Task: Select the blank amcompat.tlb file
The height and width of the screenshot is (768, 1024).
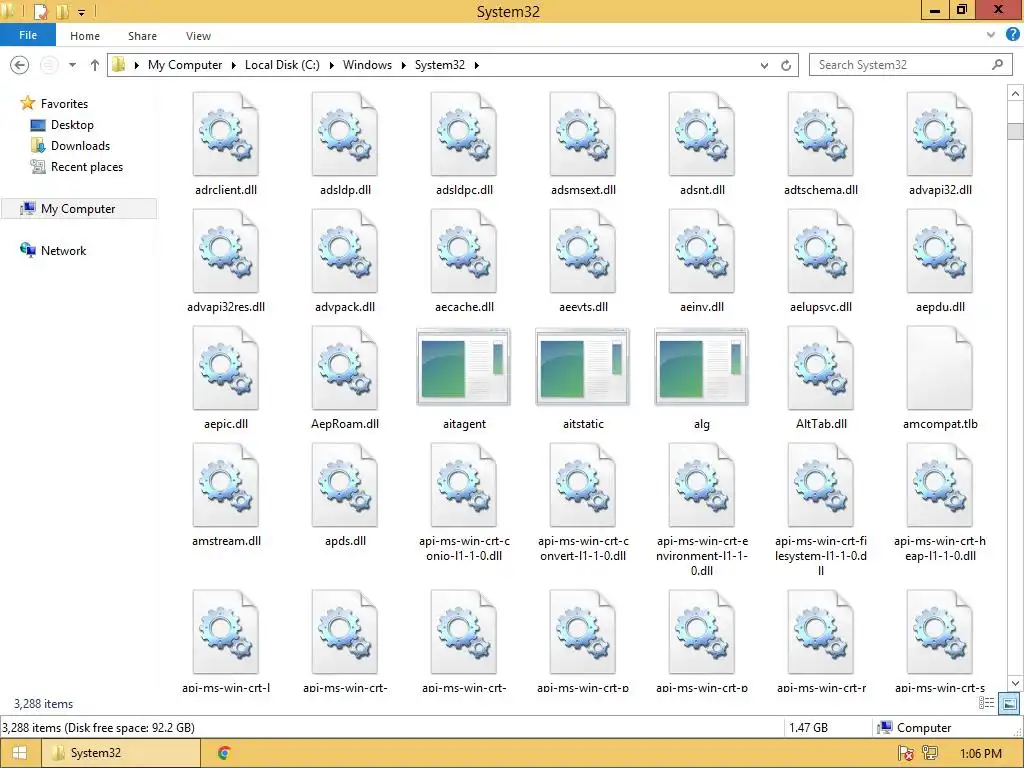Action: coord(940,368)
